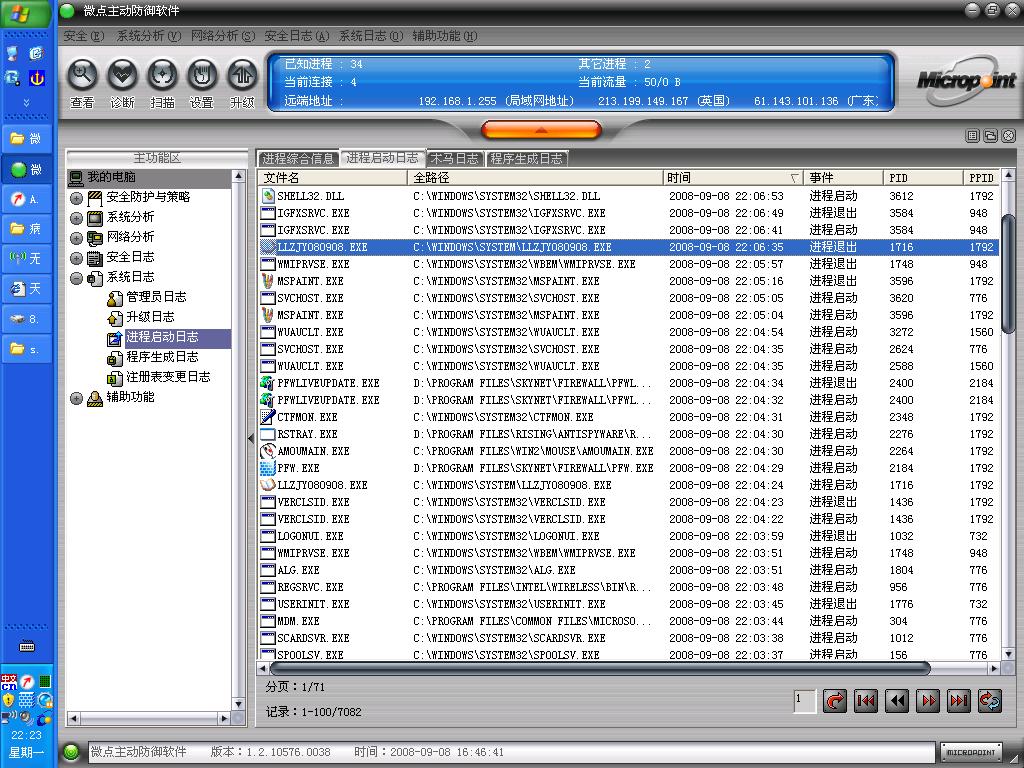Open the 系统分析(V) menu
Viewport: 1024px width, 768px height.
pos(148,36)
